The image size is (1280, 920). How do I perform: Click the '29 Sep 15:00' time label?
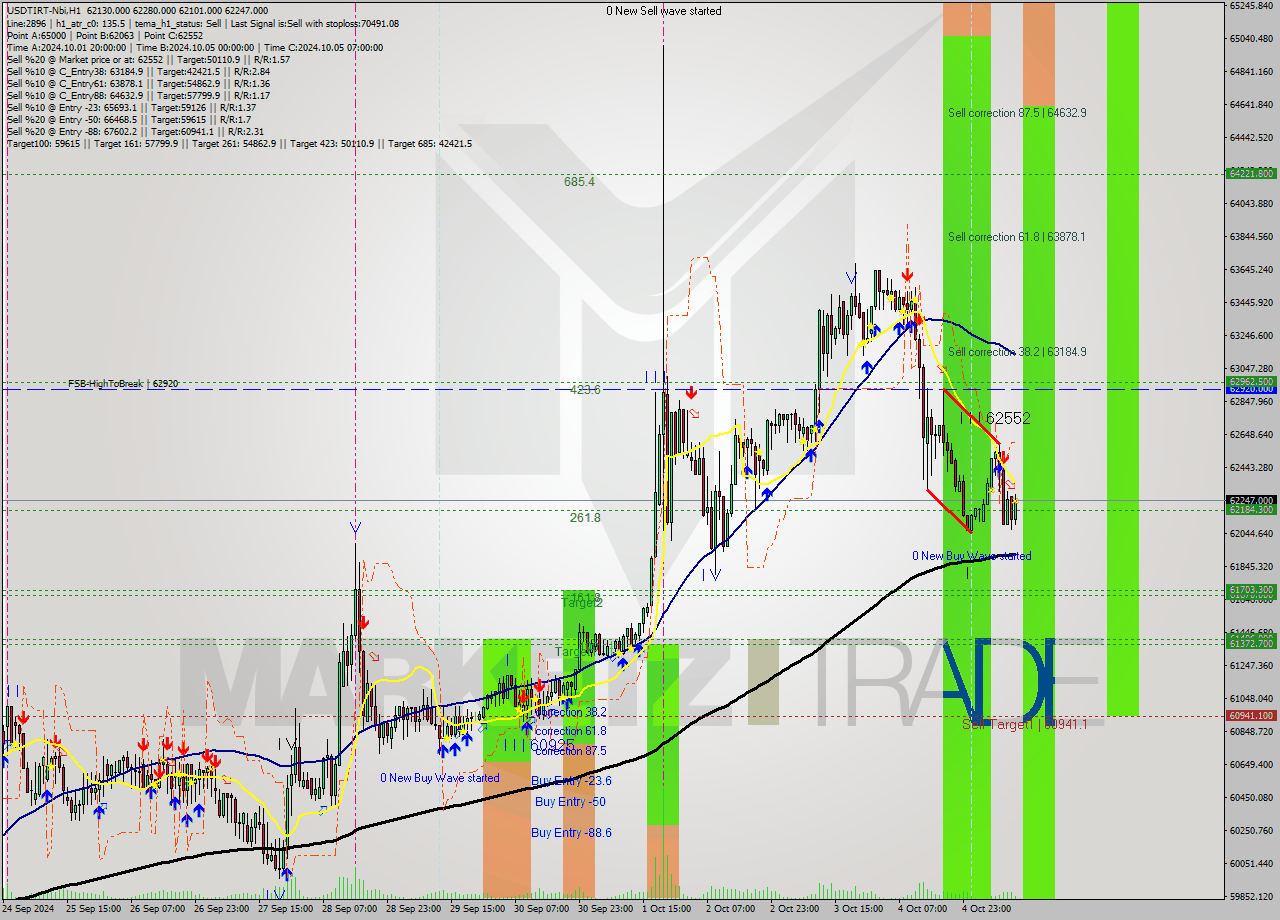[479, 909]
